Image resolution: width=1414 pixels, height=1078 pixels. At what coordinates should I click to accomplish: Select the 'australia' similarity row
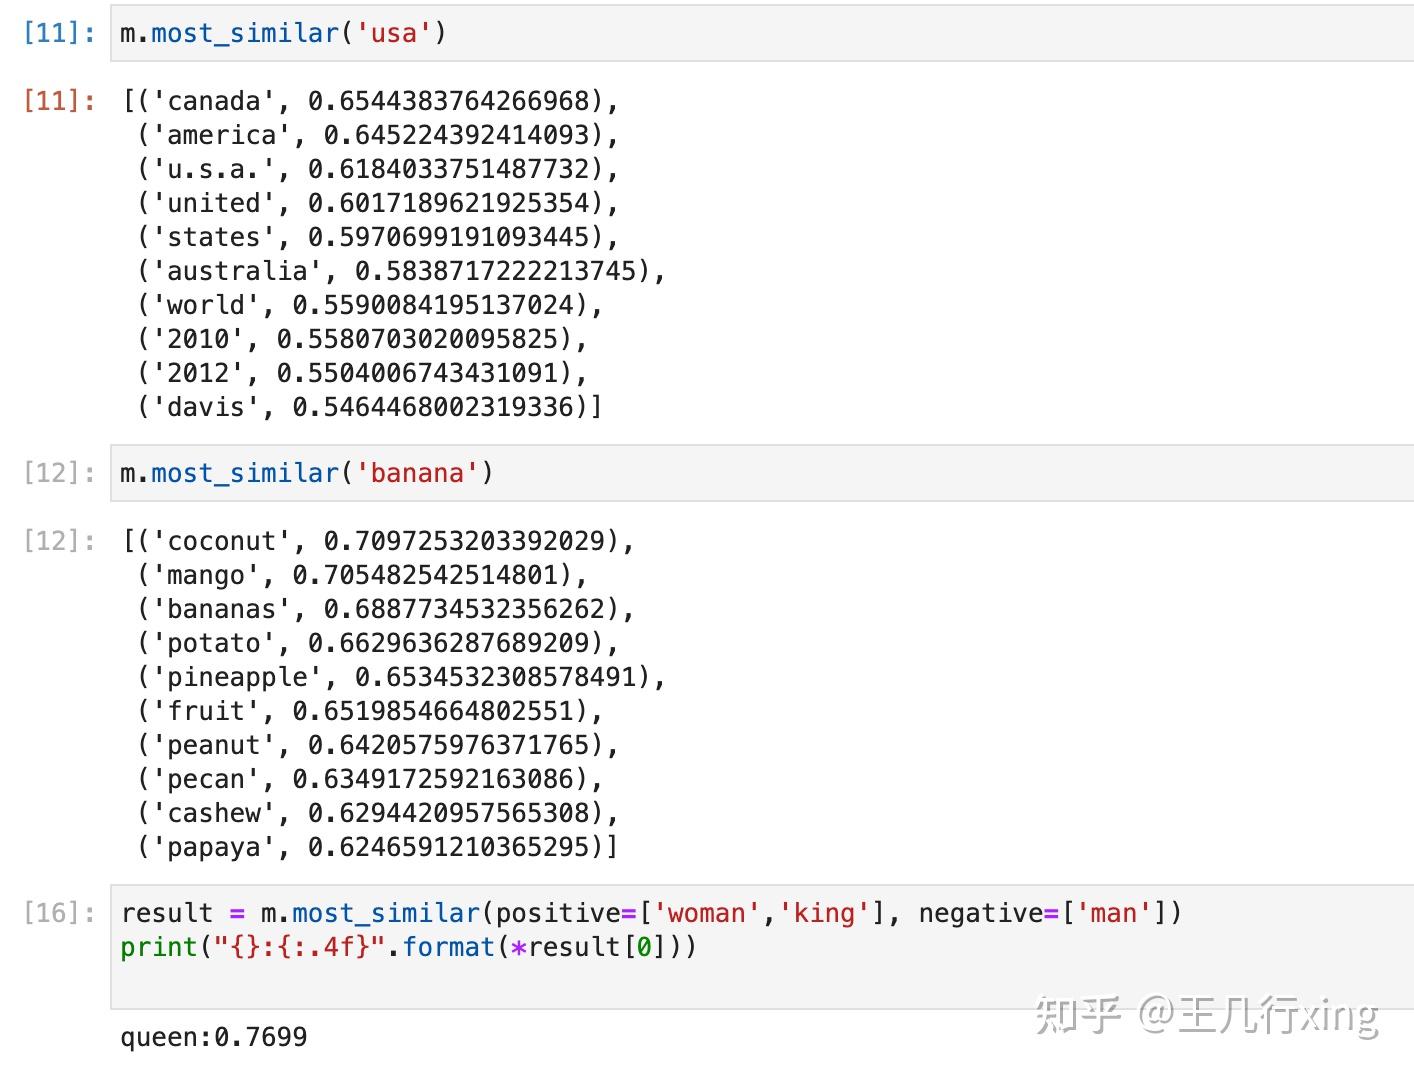click(400, 271)
